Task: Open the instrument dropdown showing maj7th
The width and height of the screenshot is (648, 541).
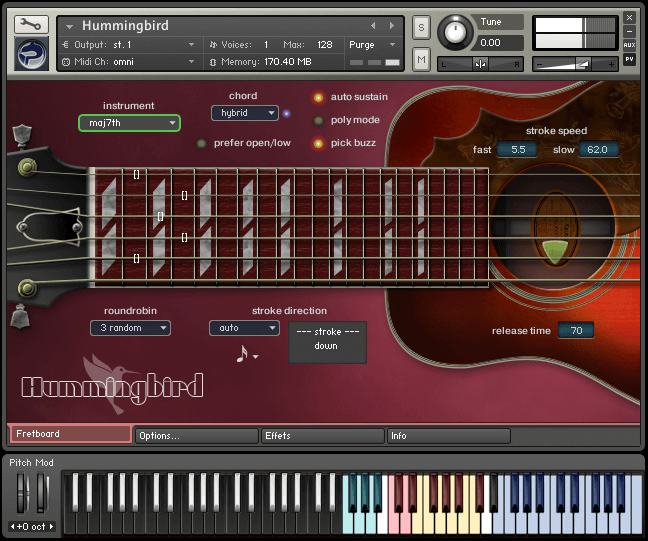Action: 129,123
